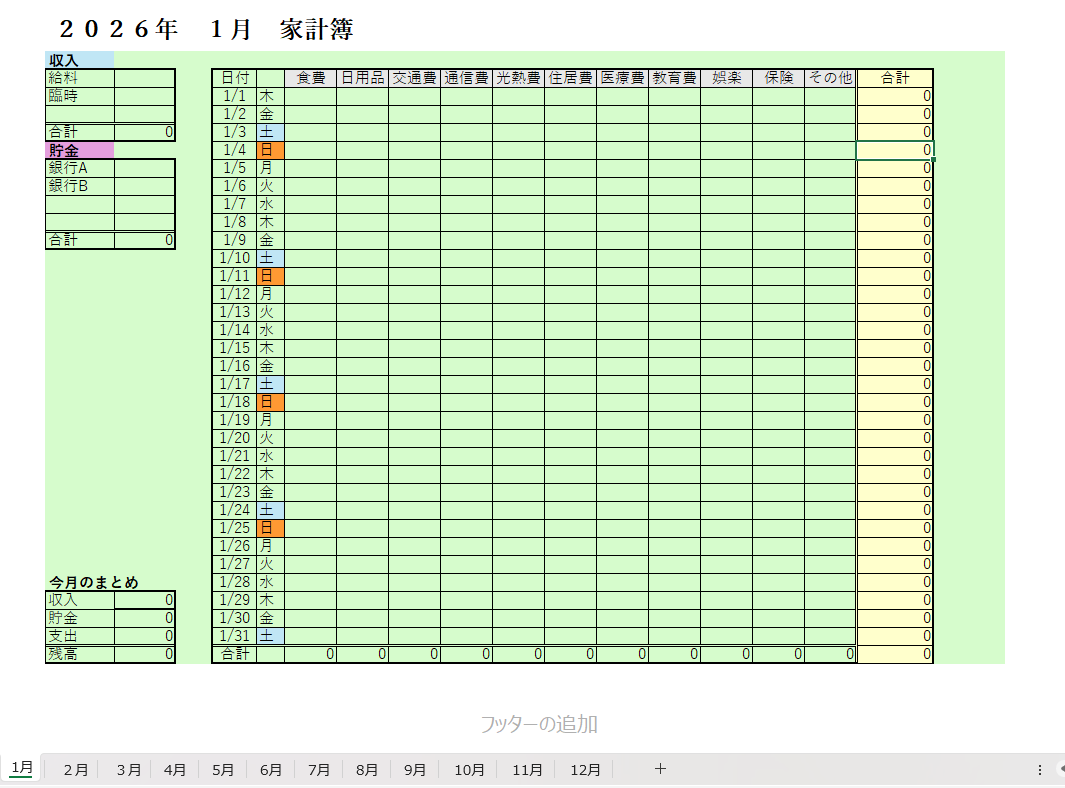Screen dimensions: 1065x788
Task: Switch to the 2月 sheet tab
Action: (x=76, y=770)
